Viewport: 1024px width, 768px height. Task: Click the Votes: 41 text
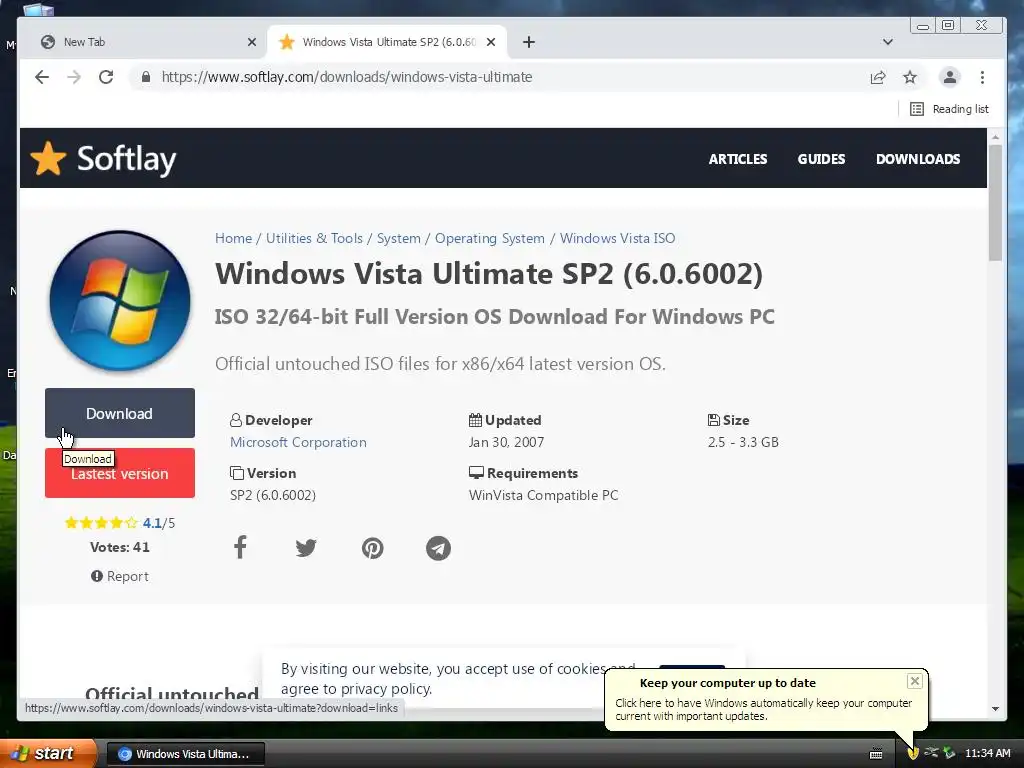click(120, 547)
